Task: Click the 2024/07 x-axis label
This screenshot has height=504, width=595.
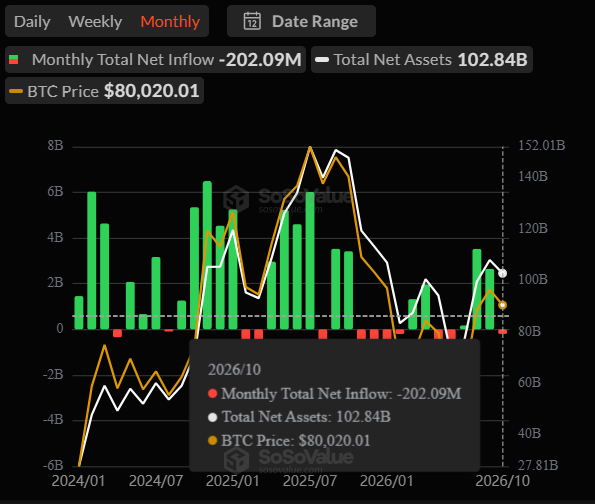Action: 156,481
